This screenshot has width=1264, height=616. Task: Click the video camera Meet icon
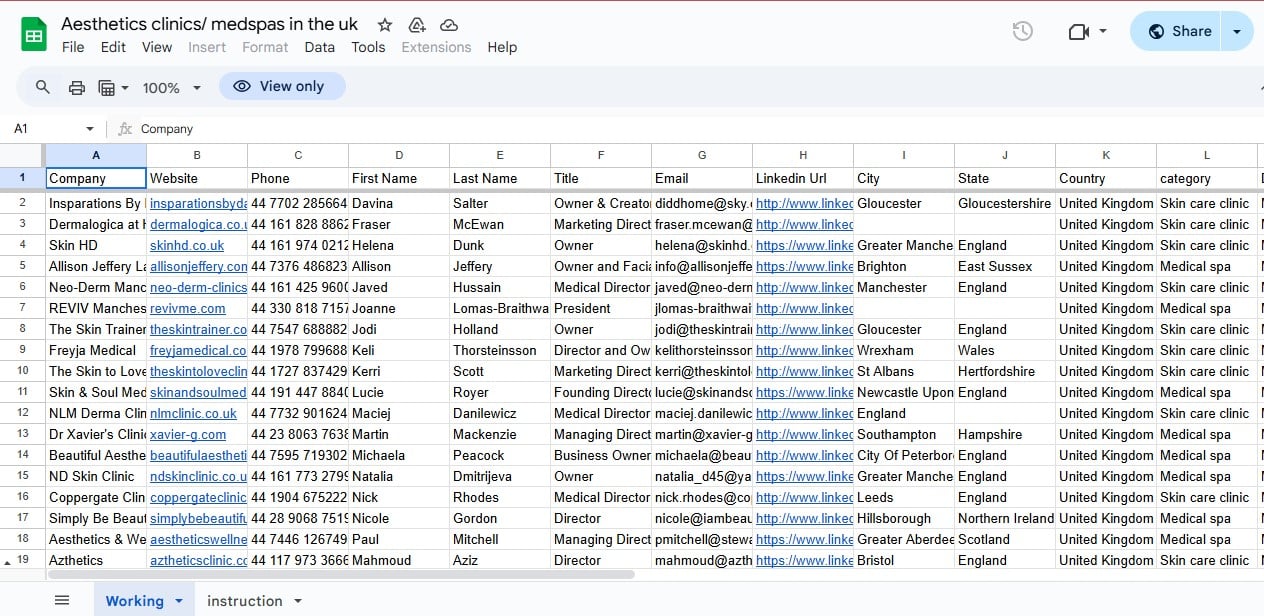(1080, 31)
